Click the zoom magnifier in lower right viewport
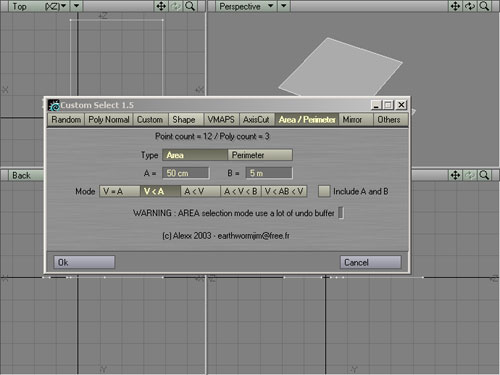 [x=484, y=175]
